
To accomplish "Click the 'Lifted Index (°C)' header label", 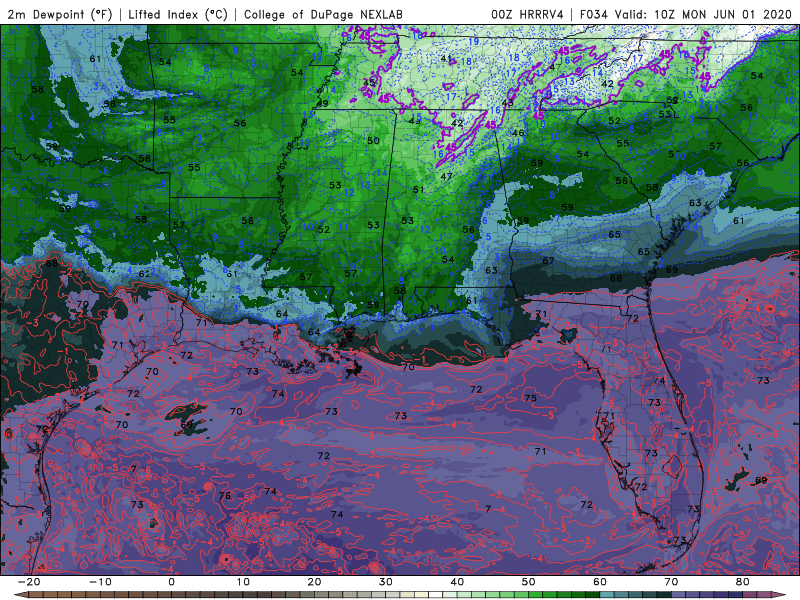I will point(178,14).
